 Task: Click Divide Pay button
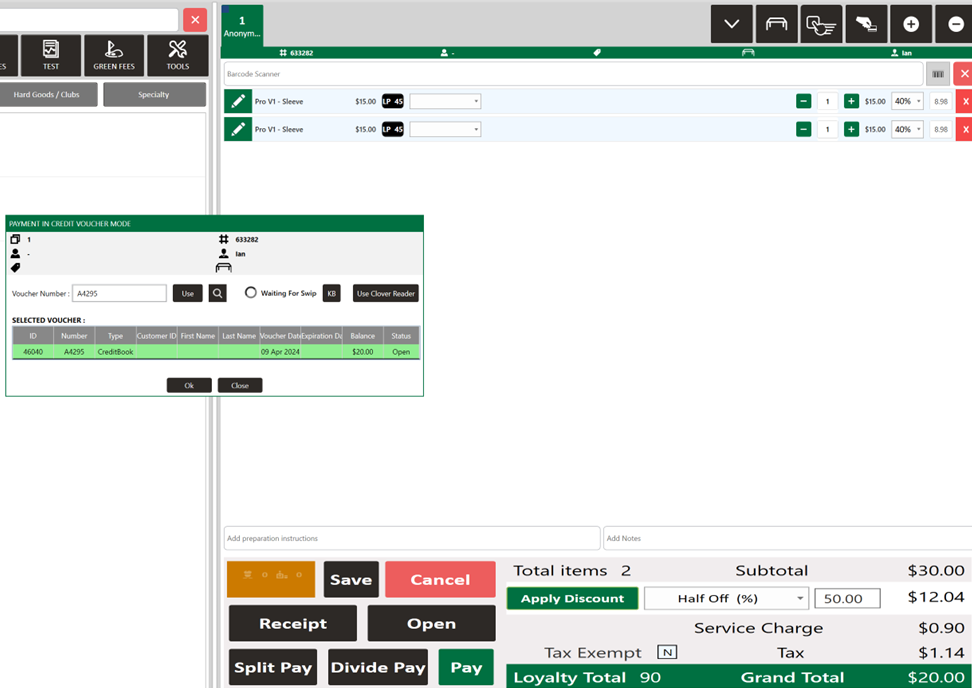click(378, 668)
